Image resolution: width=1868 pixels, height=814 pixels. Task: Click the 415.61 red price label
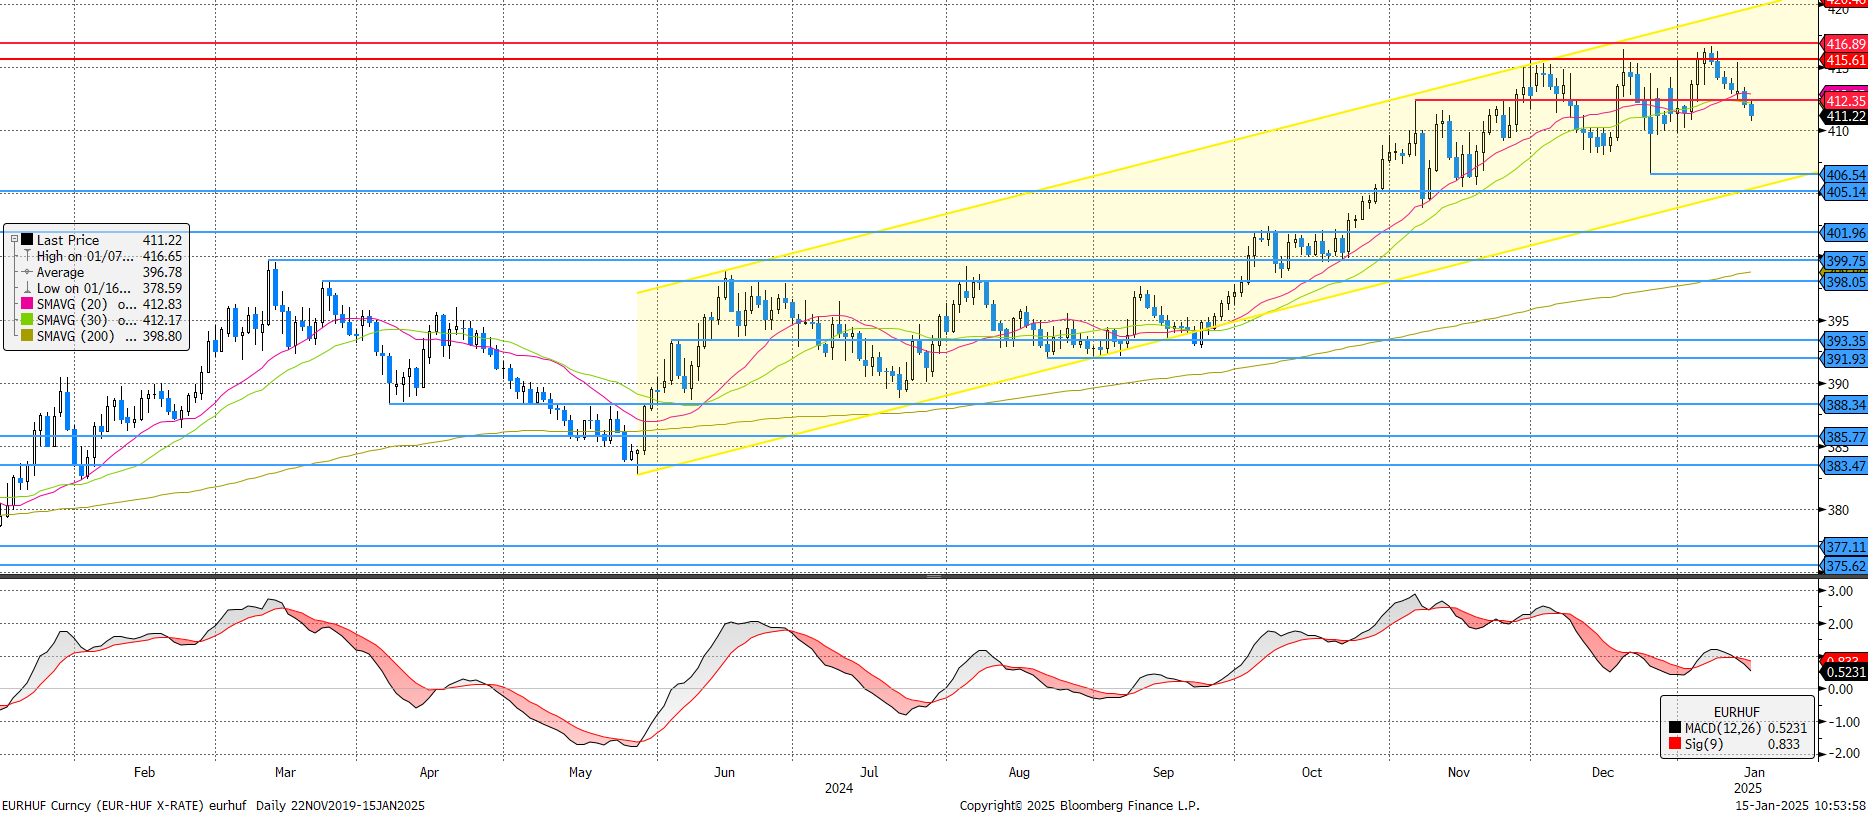click(x=1845, y=60)
